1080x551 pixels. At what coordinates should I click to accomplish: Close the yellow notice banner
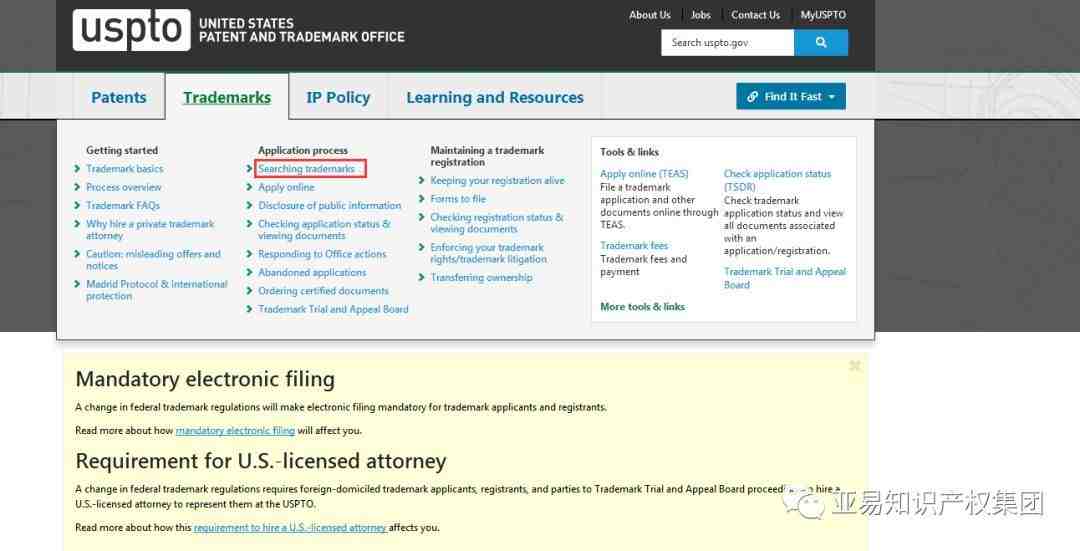[x=855, y=366]
